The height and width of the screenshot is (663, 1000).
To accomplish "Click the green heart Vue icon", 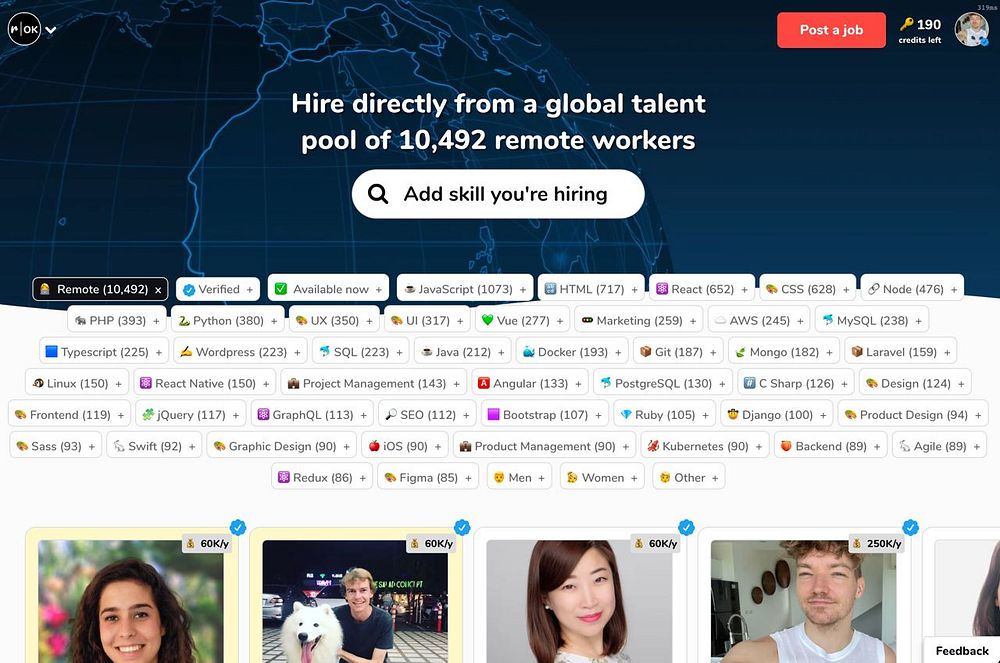I will 488,320.
